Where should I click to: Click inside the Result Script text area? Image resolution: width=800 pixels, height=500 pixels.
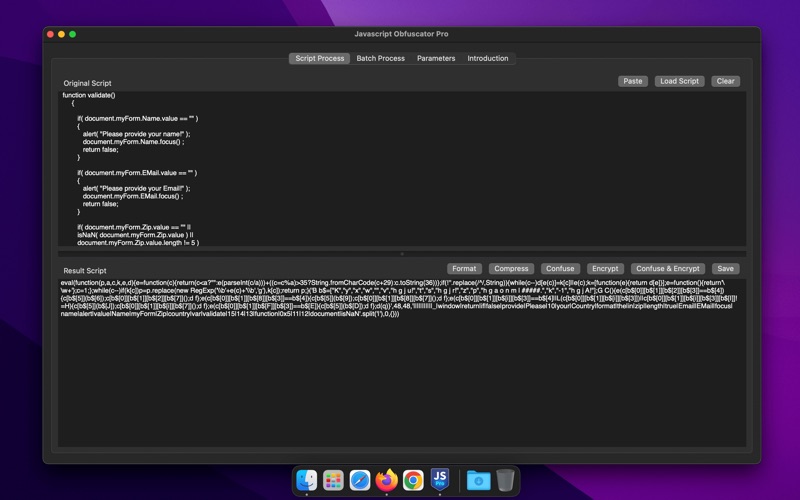(402, 363)
